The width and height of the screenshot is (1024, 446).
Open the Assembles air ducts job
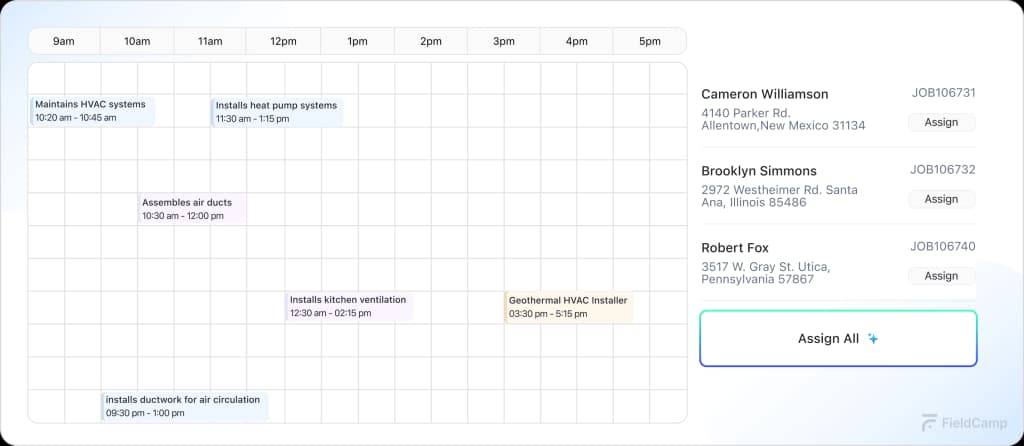tap(192, 209)
